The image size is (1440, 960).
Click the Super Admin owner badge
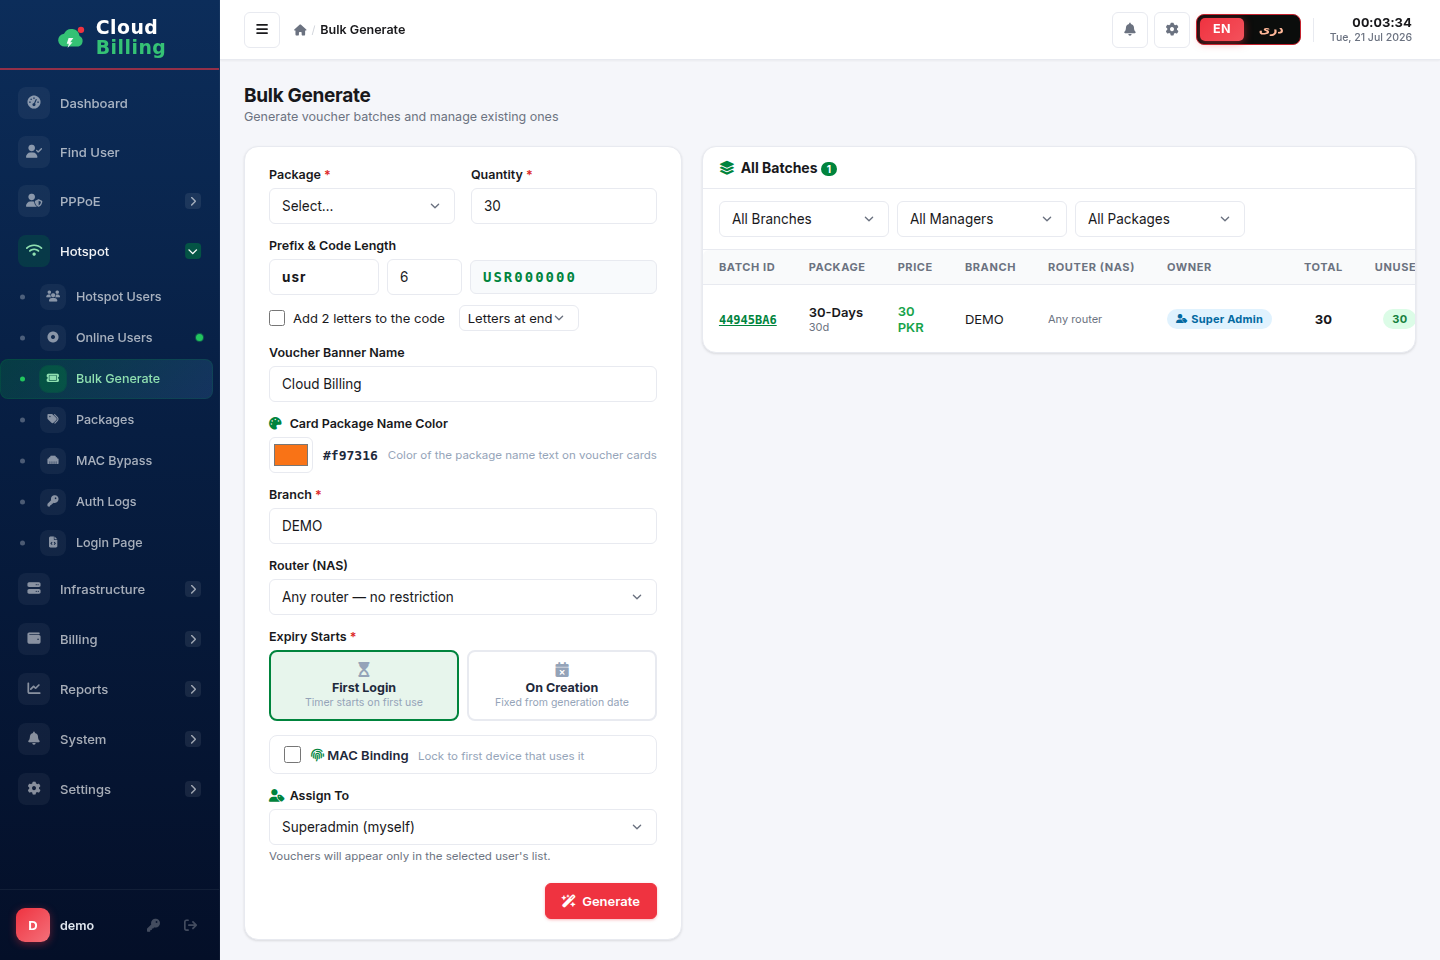click(1219, 319)
